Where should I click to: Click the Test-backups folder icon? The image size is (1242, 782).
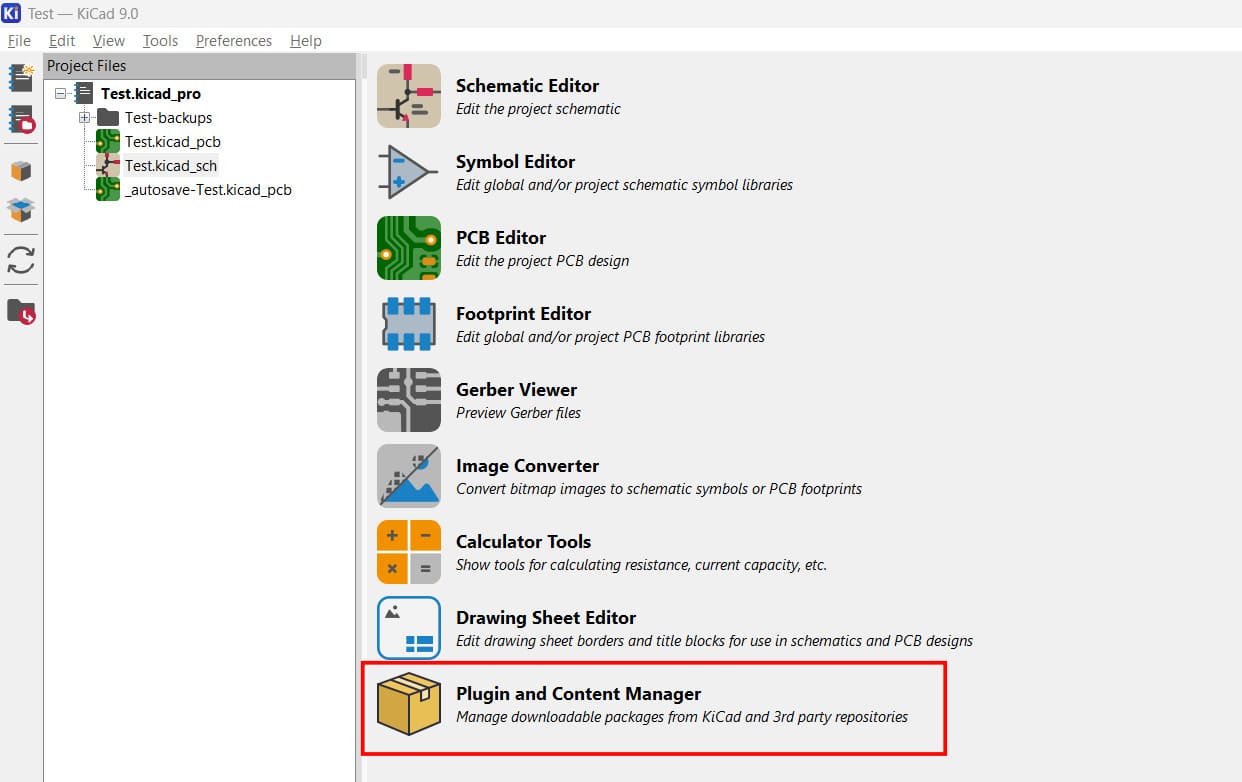pos(108,118)
